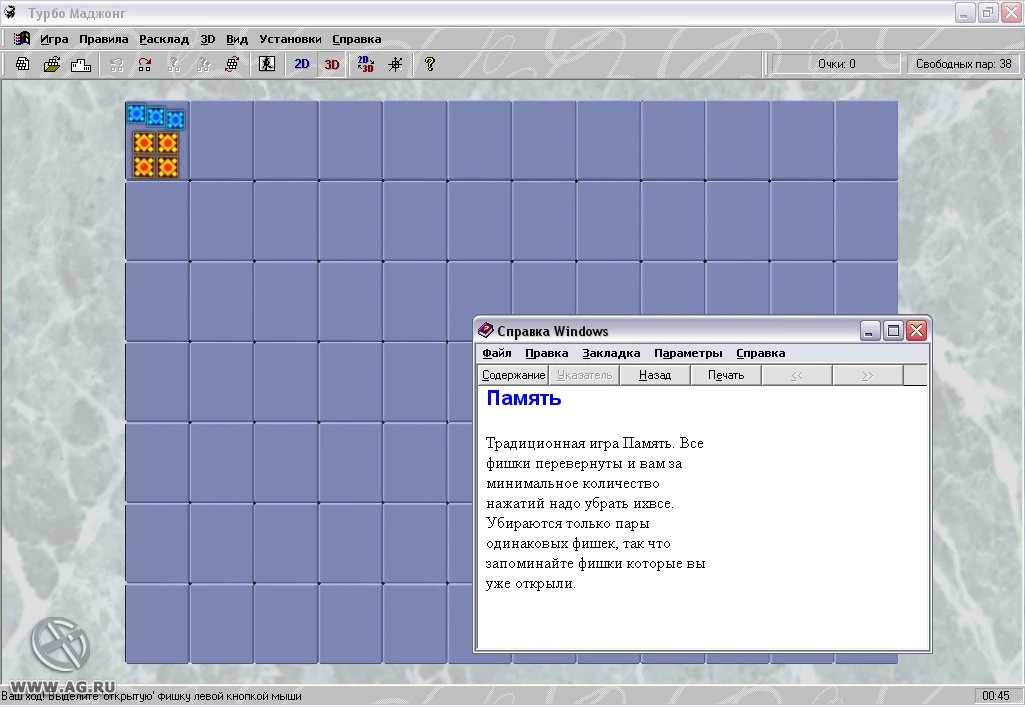Click the rotate axes icon
This screenshot has width=1025, height=707.
[395, 64]
